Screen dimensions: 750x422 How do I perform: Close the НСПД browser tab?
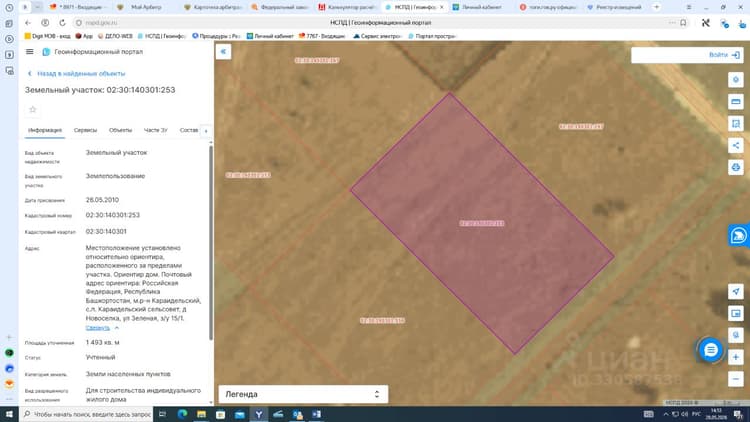click(x=441, y=7)
